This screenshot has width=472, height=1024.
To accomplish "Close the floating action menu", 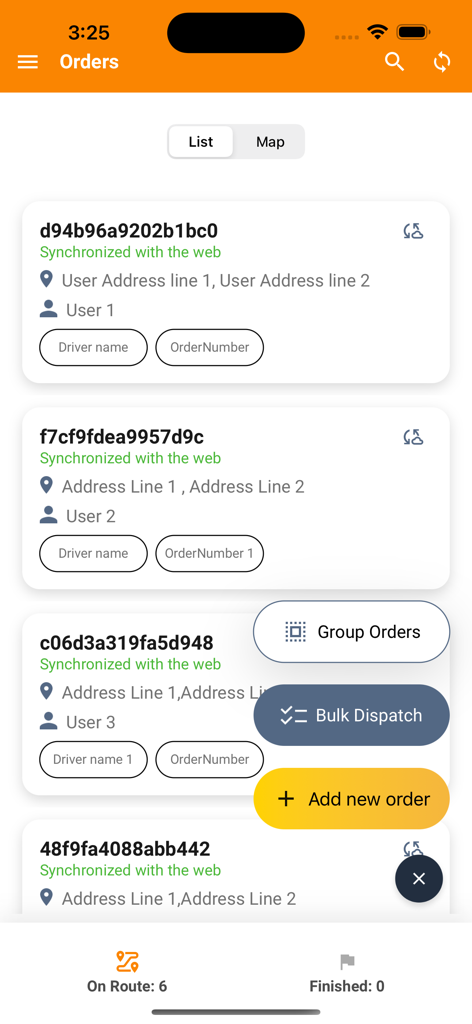I will (419, 879).
